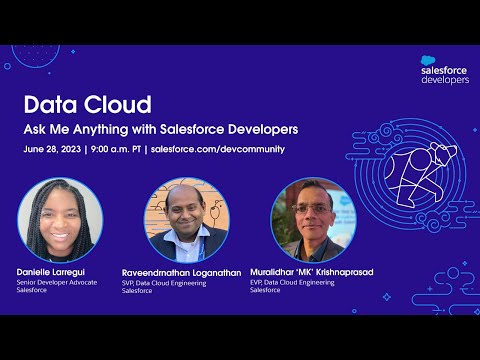Click Danielle Larregui's circular photo
The width and height of the screenshot is (480, 360).
60,220
